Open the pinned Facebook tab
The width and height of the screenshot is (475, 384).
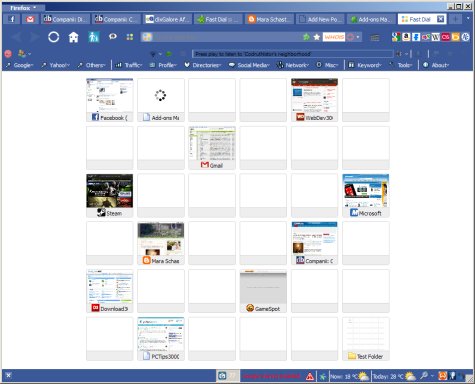click(12, 19)
